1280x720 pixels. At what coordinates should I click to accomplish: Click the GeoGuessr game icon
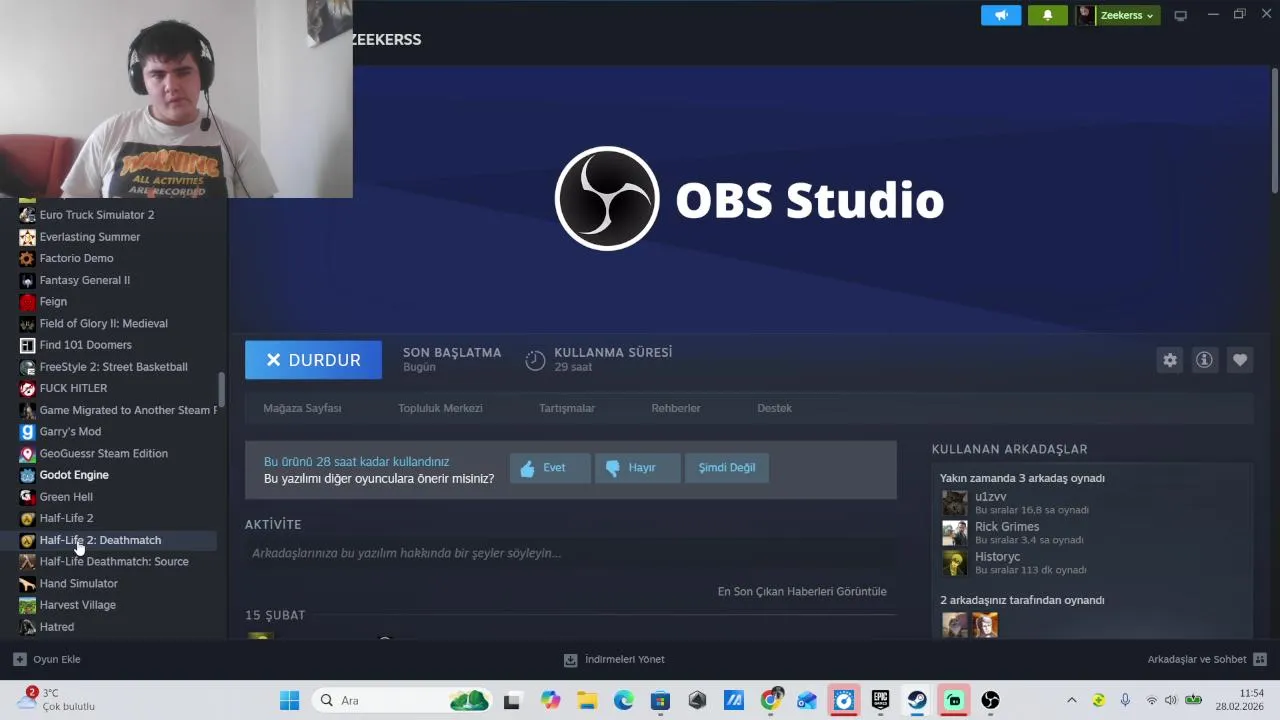(x=27, y=453)
